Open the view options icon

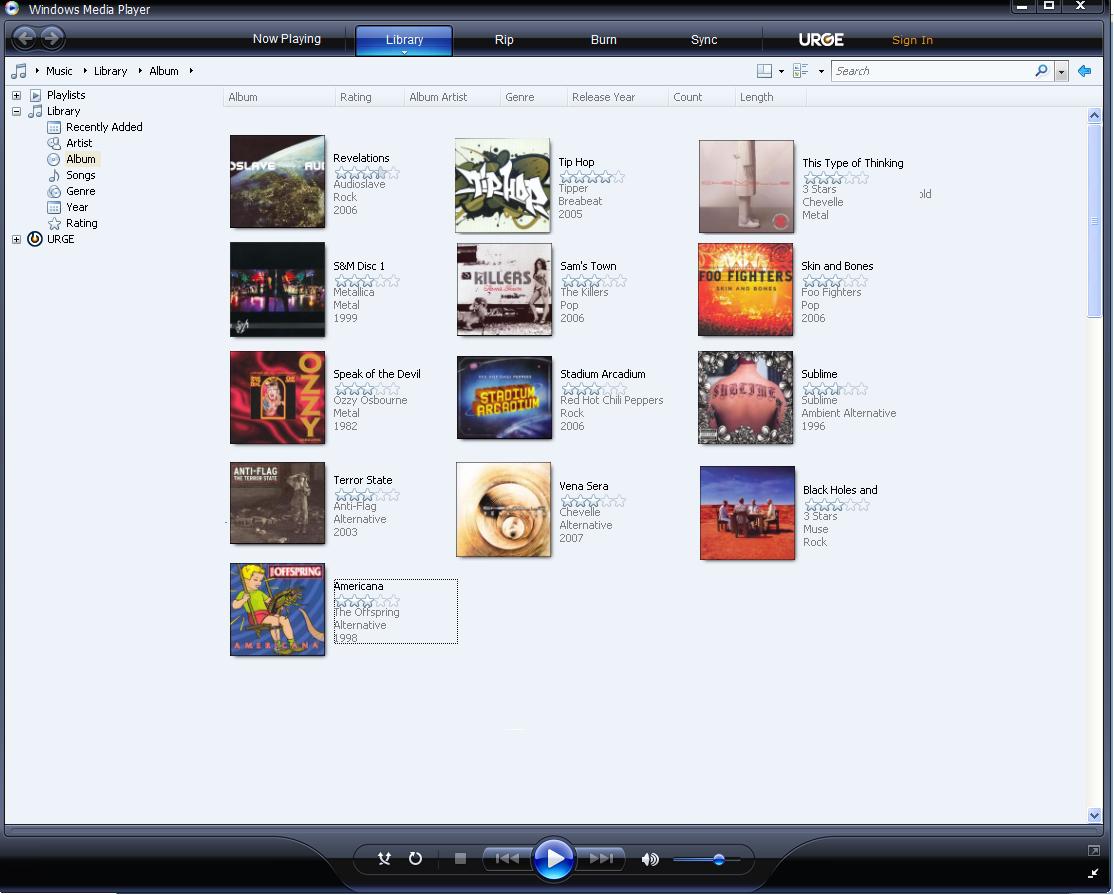[x=801, y=71]
